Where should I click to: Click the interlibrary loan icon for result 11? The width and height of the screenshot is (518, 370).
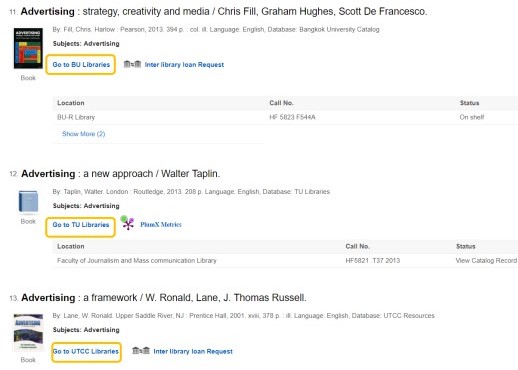click(x=132, y=64)
